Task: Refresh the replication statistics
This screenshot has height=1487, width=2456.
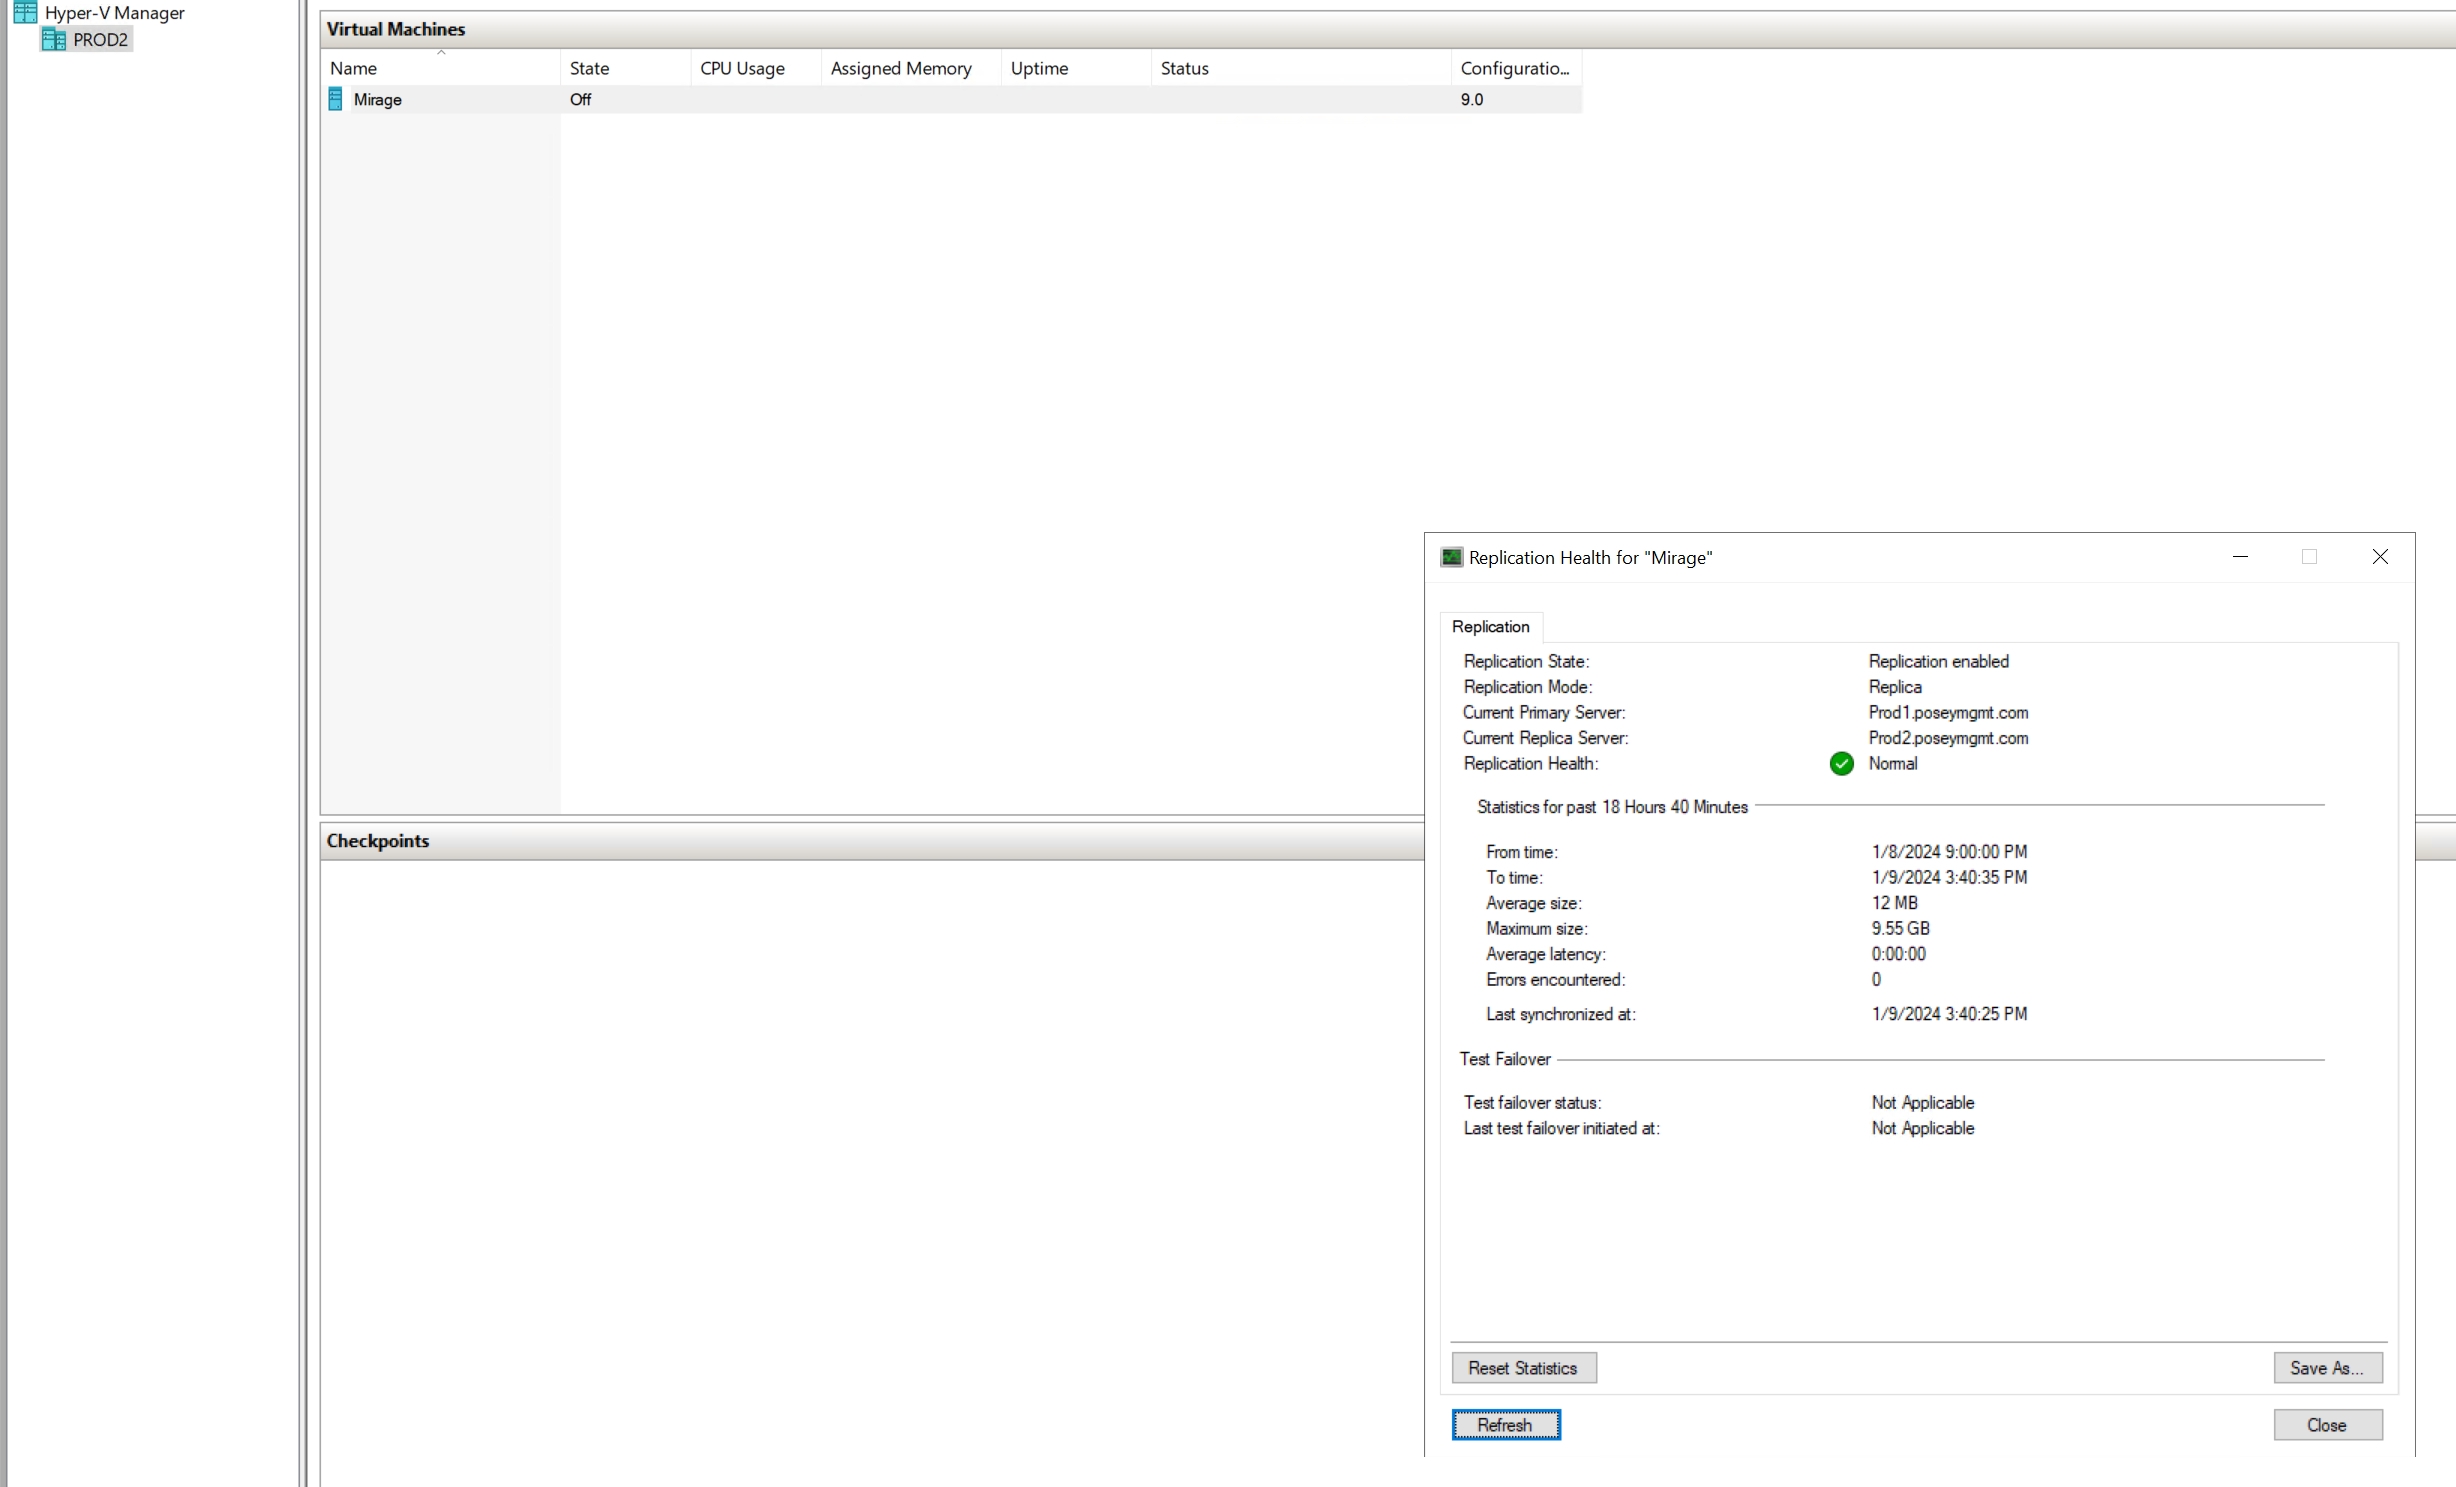Action: 1505,1425
